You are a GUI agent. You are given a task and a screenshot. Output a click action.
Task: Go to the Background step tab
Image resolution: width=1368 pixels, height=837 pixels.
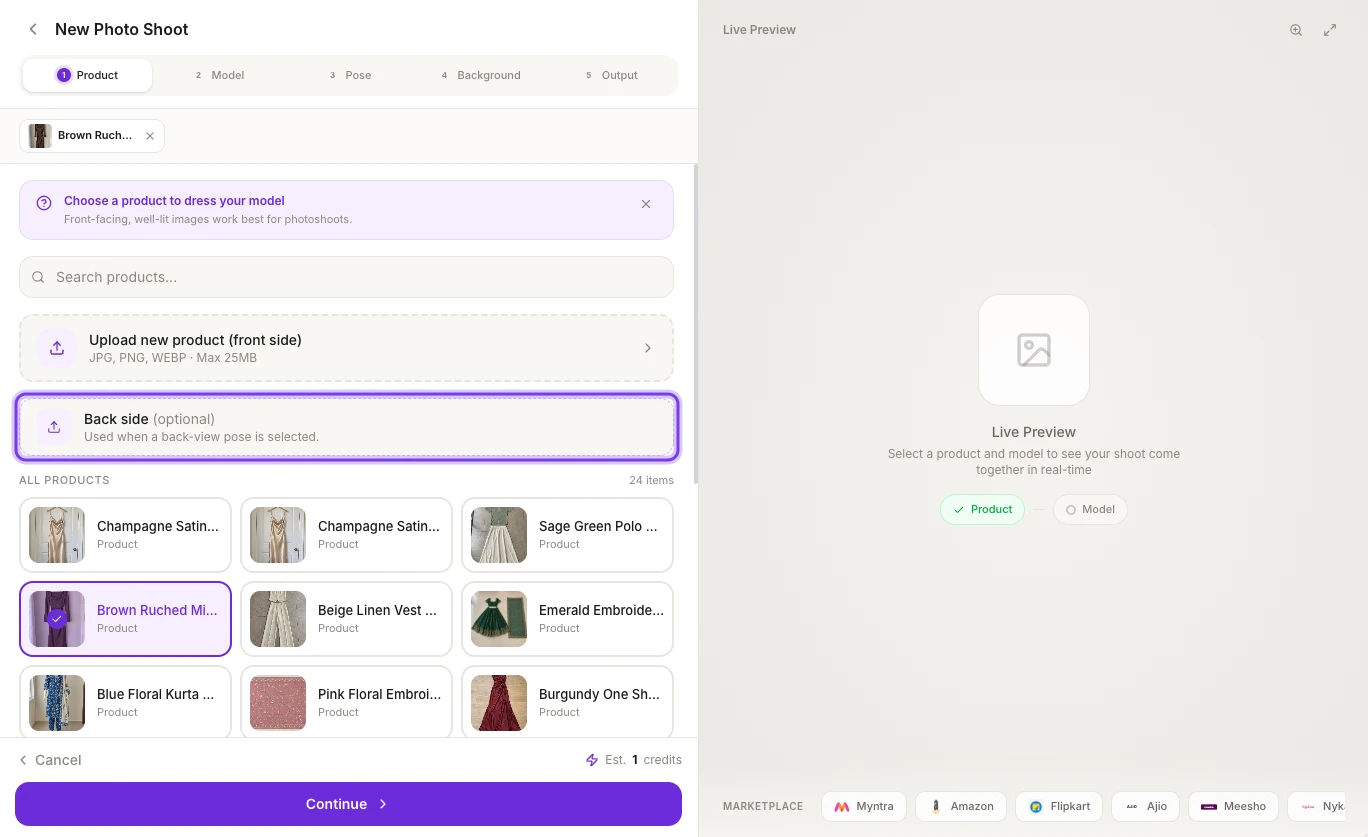481,75
